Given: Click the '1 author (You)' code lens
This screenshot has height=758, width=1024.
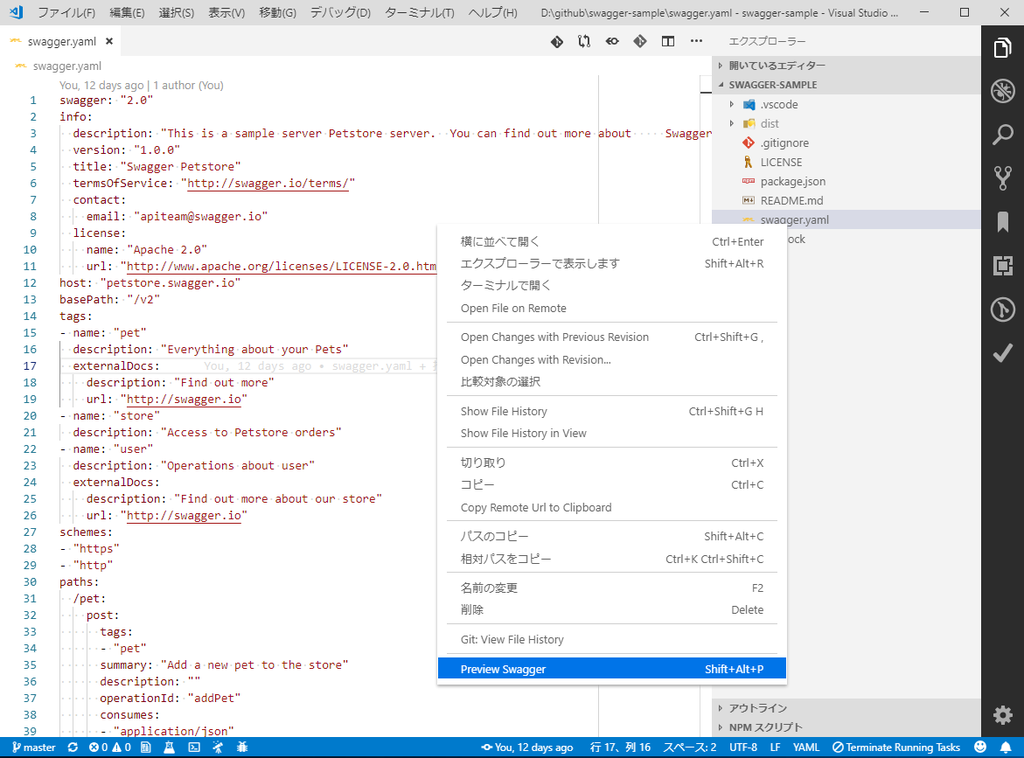Looking at the screenshot, I should [188, 85].
